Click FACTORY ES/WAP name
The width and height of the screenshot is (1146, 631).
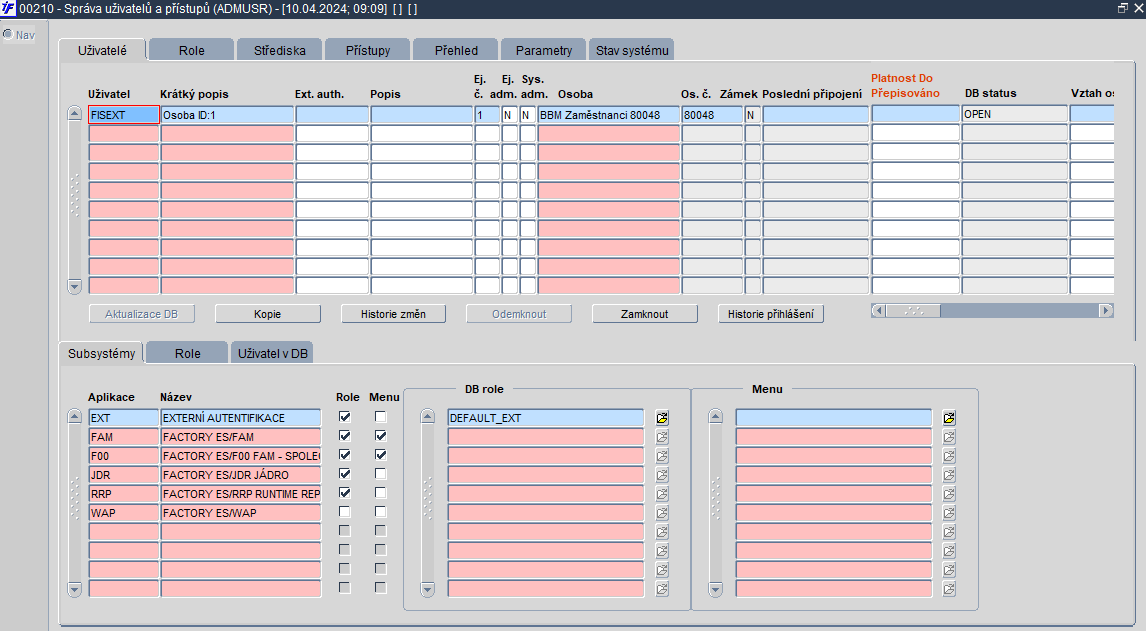[240, 513]
